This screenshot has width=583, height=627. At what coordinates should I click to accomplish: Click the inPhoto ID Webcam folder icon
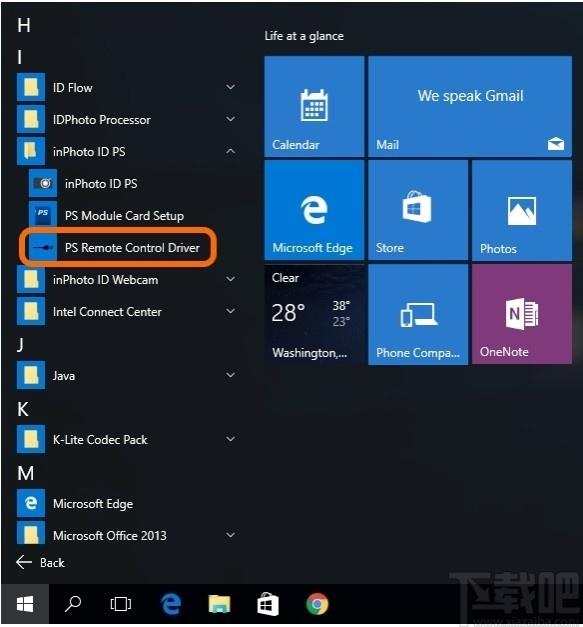[x=31, y=280]
